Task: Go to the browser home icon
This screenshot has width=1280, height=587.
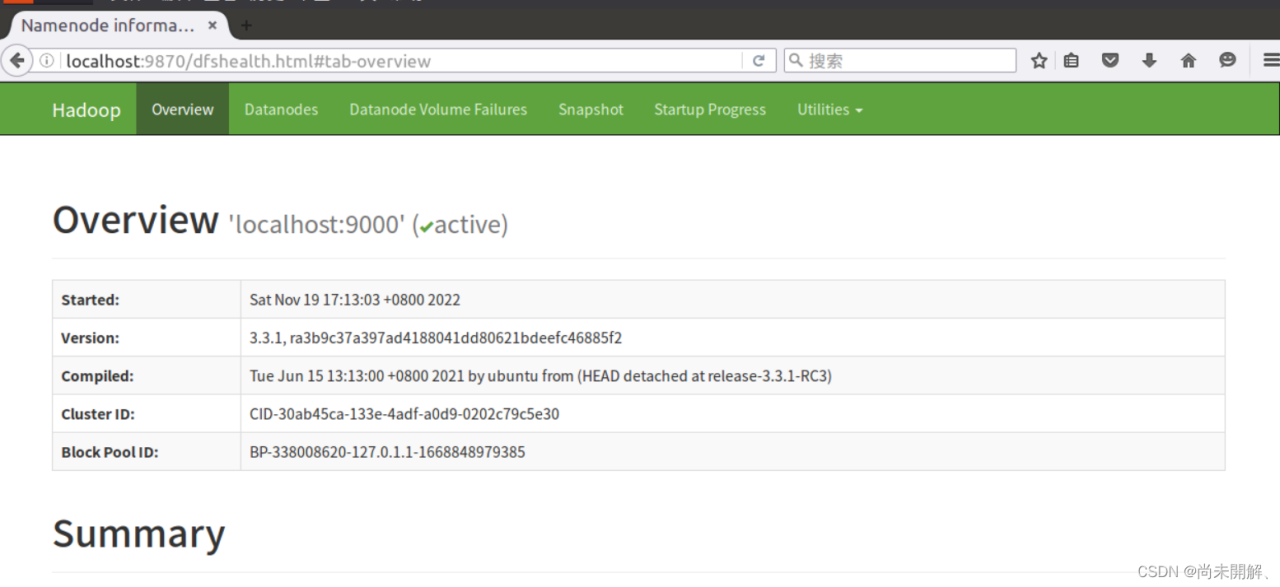Action: click(x=1188, y=61)
